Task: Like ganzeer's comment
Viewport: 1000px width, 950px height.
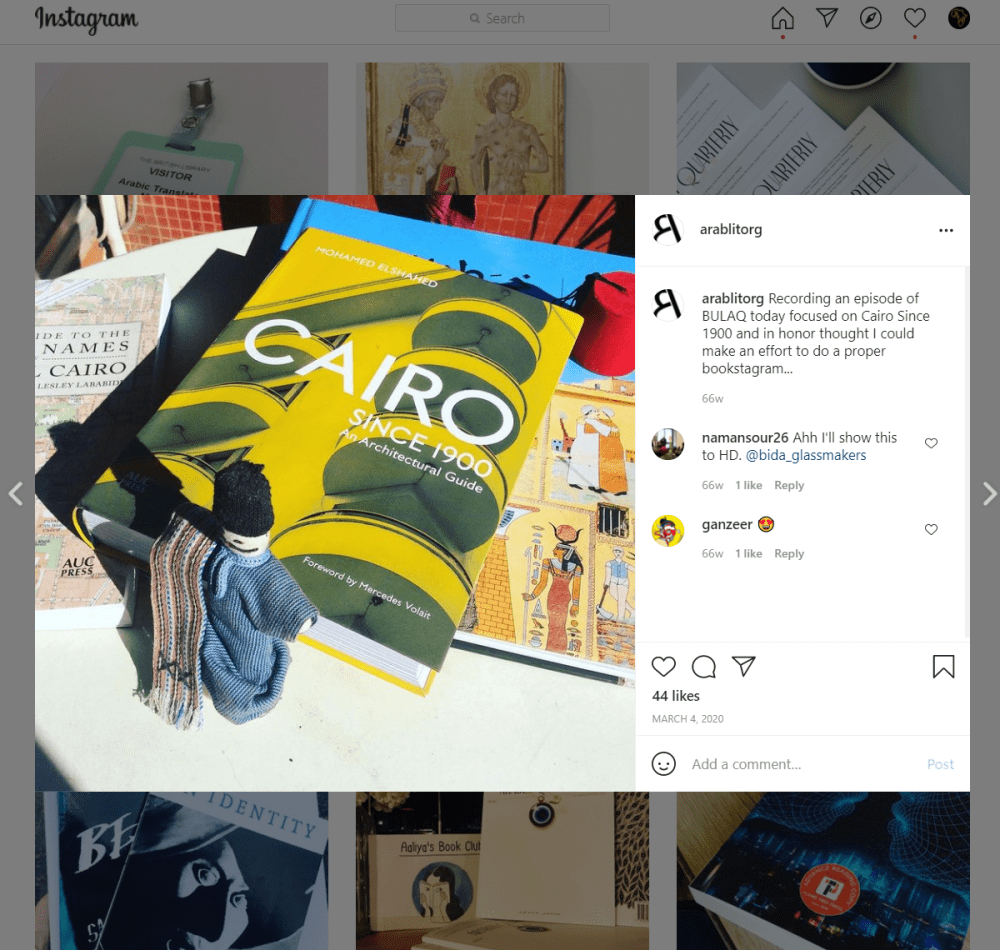Action: point(931,529)
